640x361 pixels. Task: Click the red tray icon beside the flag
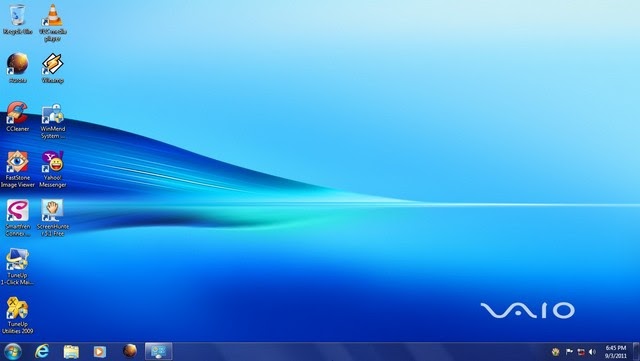[581, 352]
